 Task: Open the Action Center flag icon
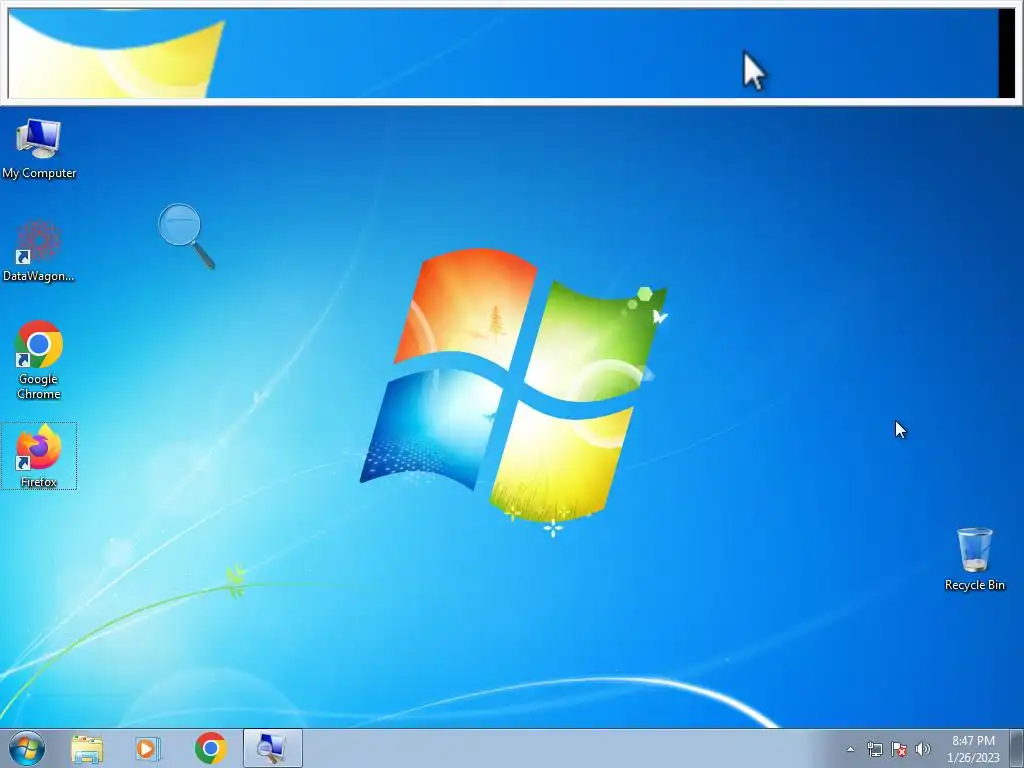coord(899,749)
